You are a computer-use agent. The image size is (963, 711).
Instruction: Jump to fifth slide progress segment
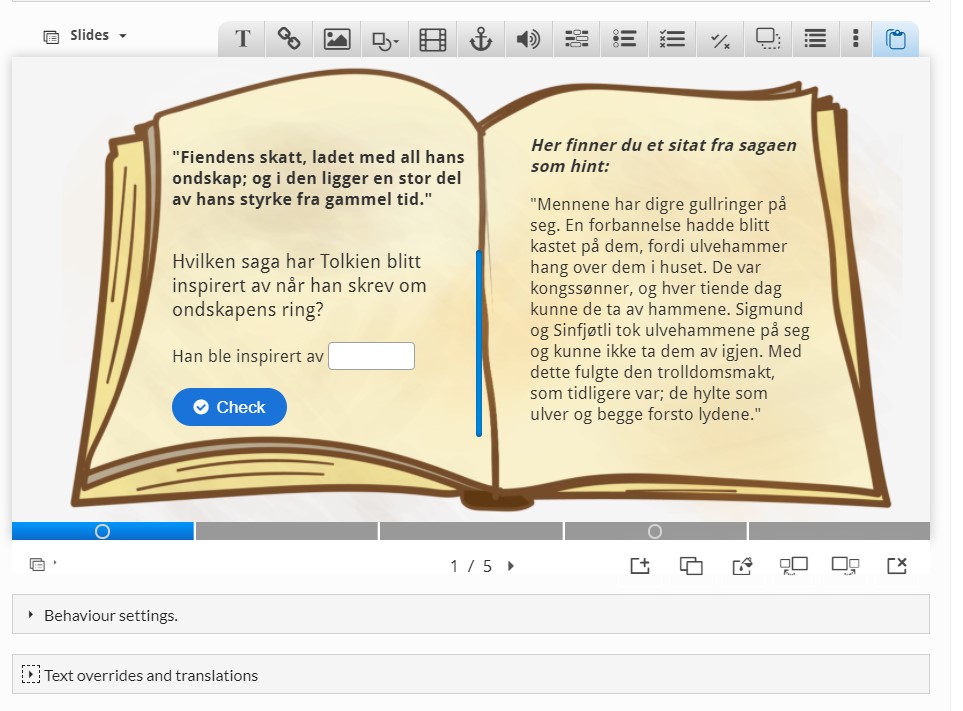tap(839, 531)
